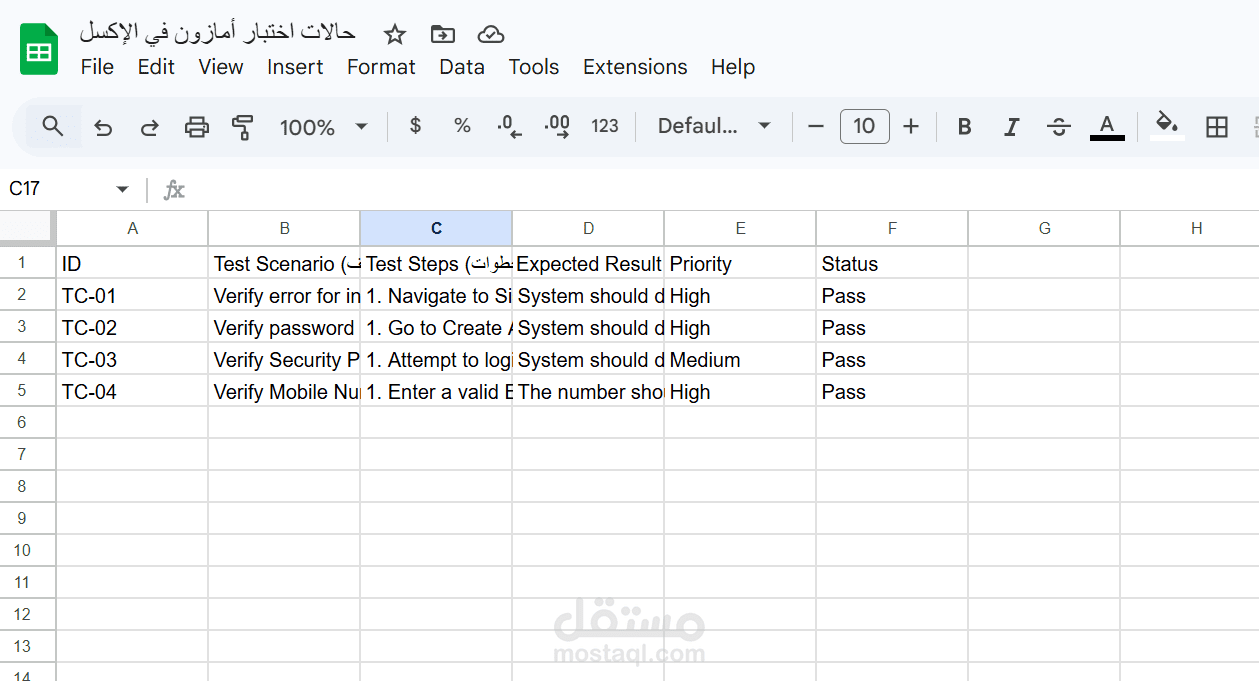Decrease font size with minus
The image size is (1259, 681).
pyautogui.click(x=816, y=126)
